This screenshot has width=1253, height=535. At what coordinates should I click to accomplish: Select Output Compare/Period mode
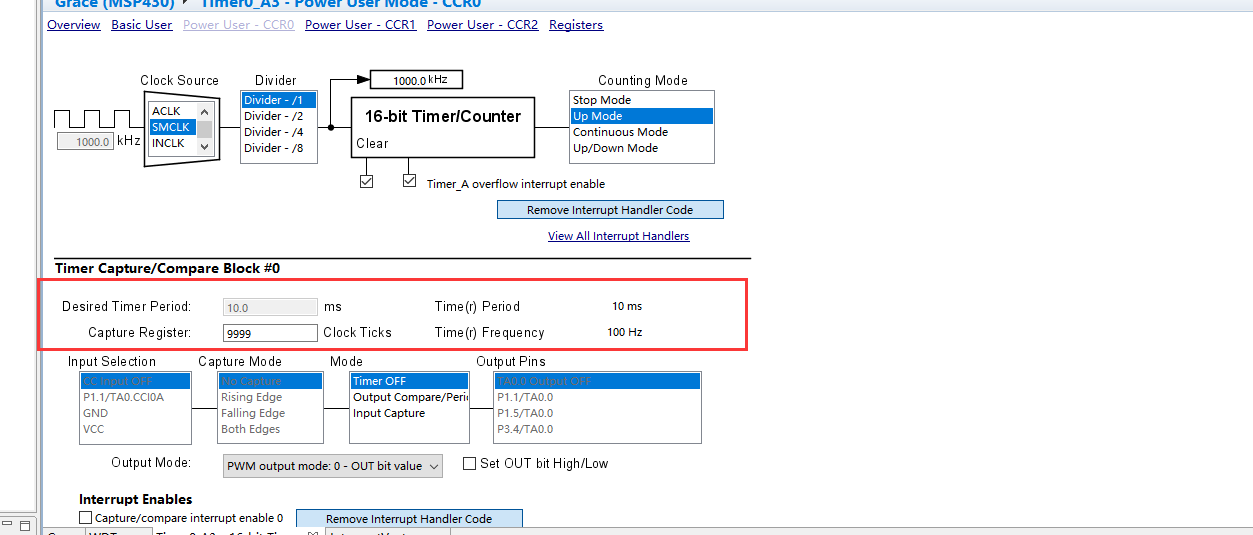(409, 397)
